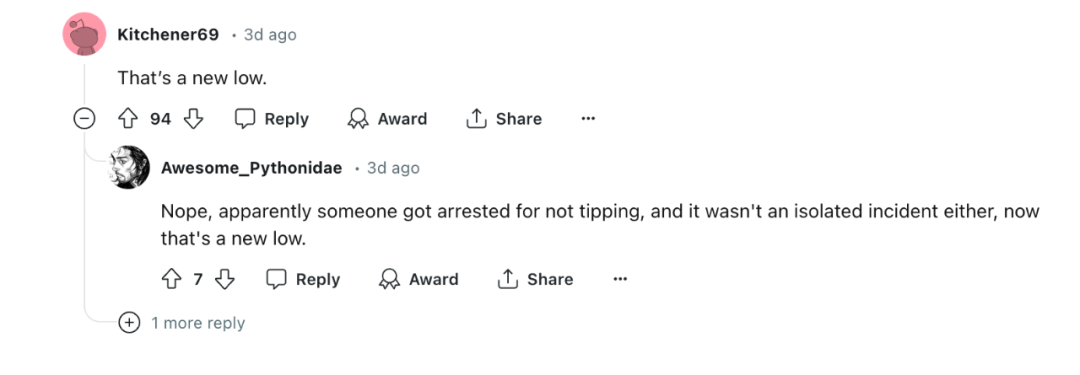
Task: Upvote Awesome_Pythonidae's reply
Action: point(171,279)
